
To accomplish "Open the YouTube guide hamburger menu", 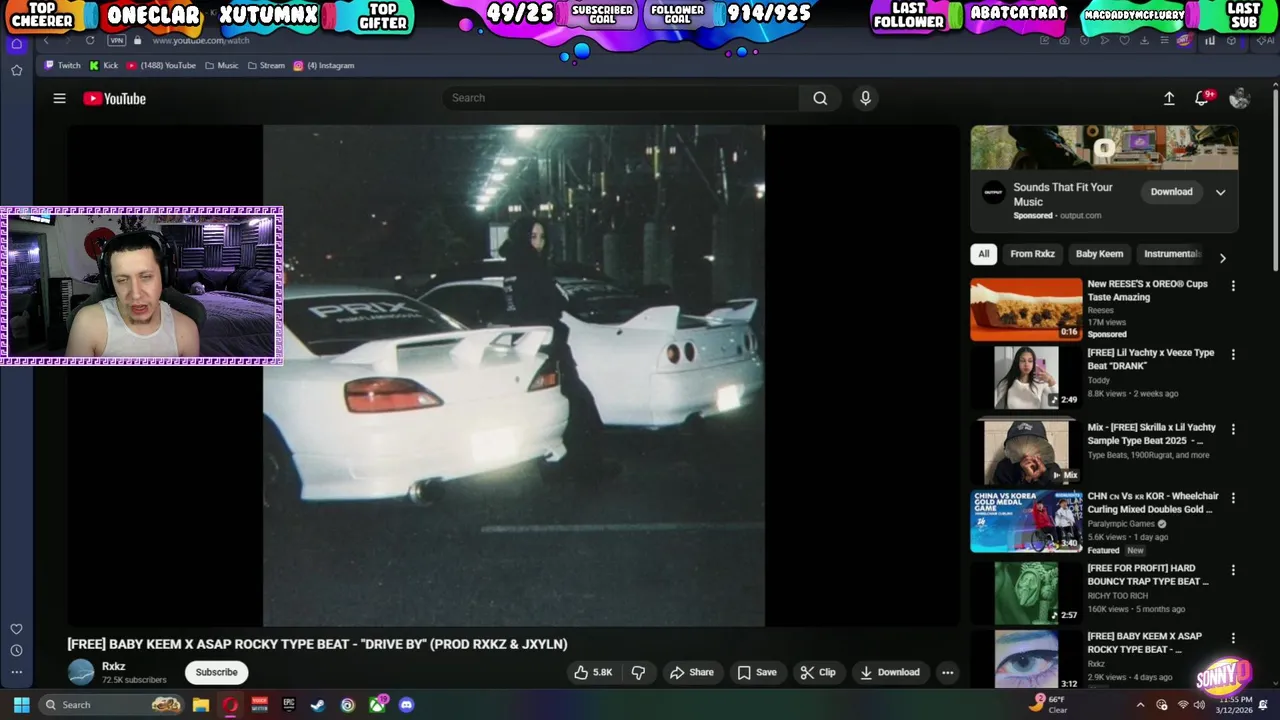I will click(59, 98).
